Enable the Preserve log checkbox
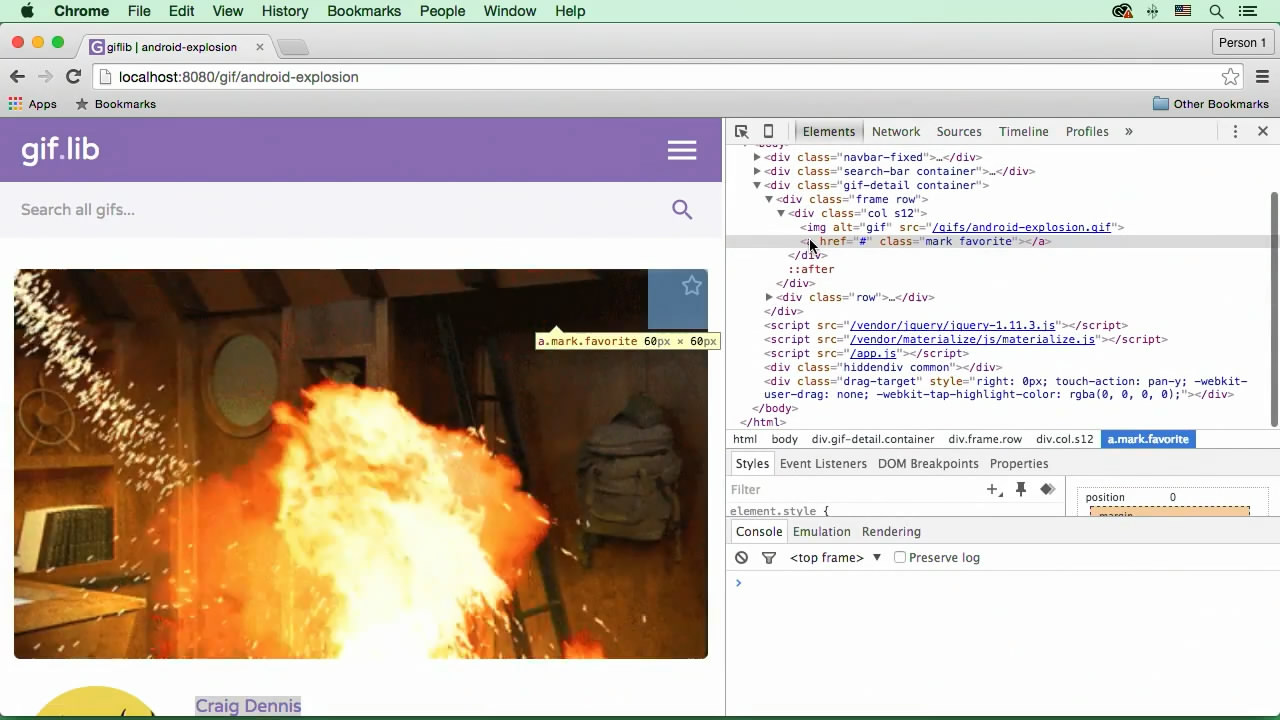1280x720 pixels. (x=900, y=558)
